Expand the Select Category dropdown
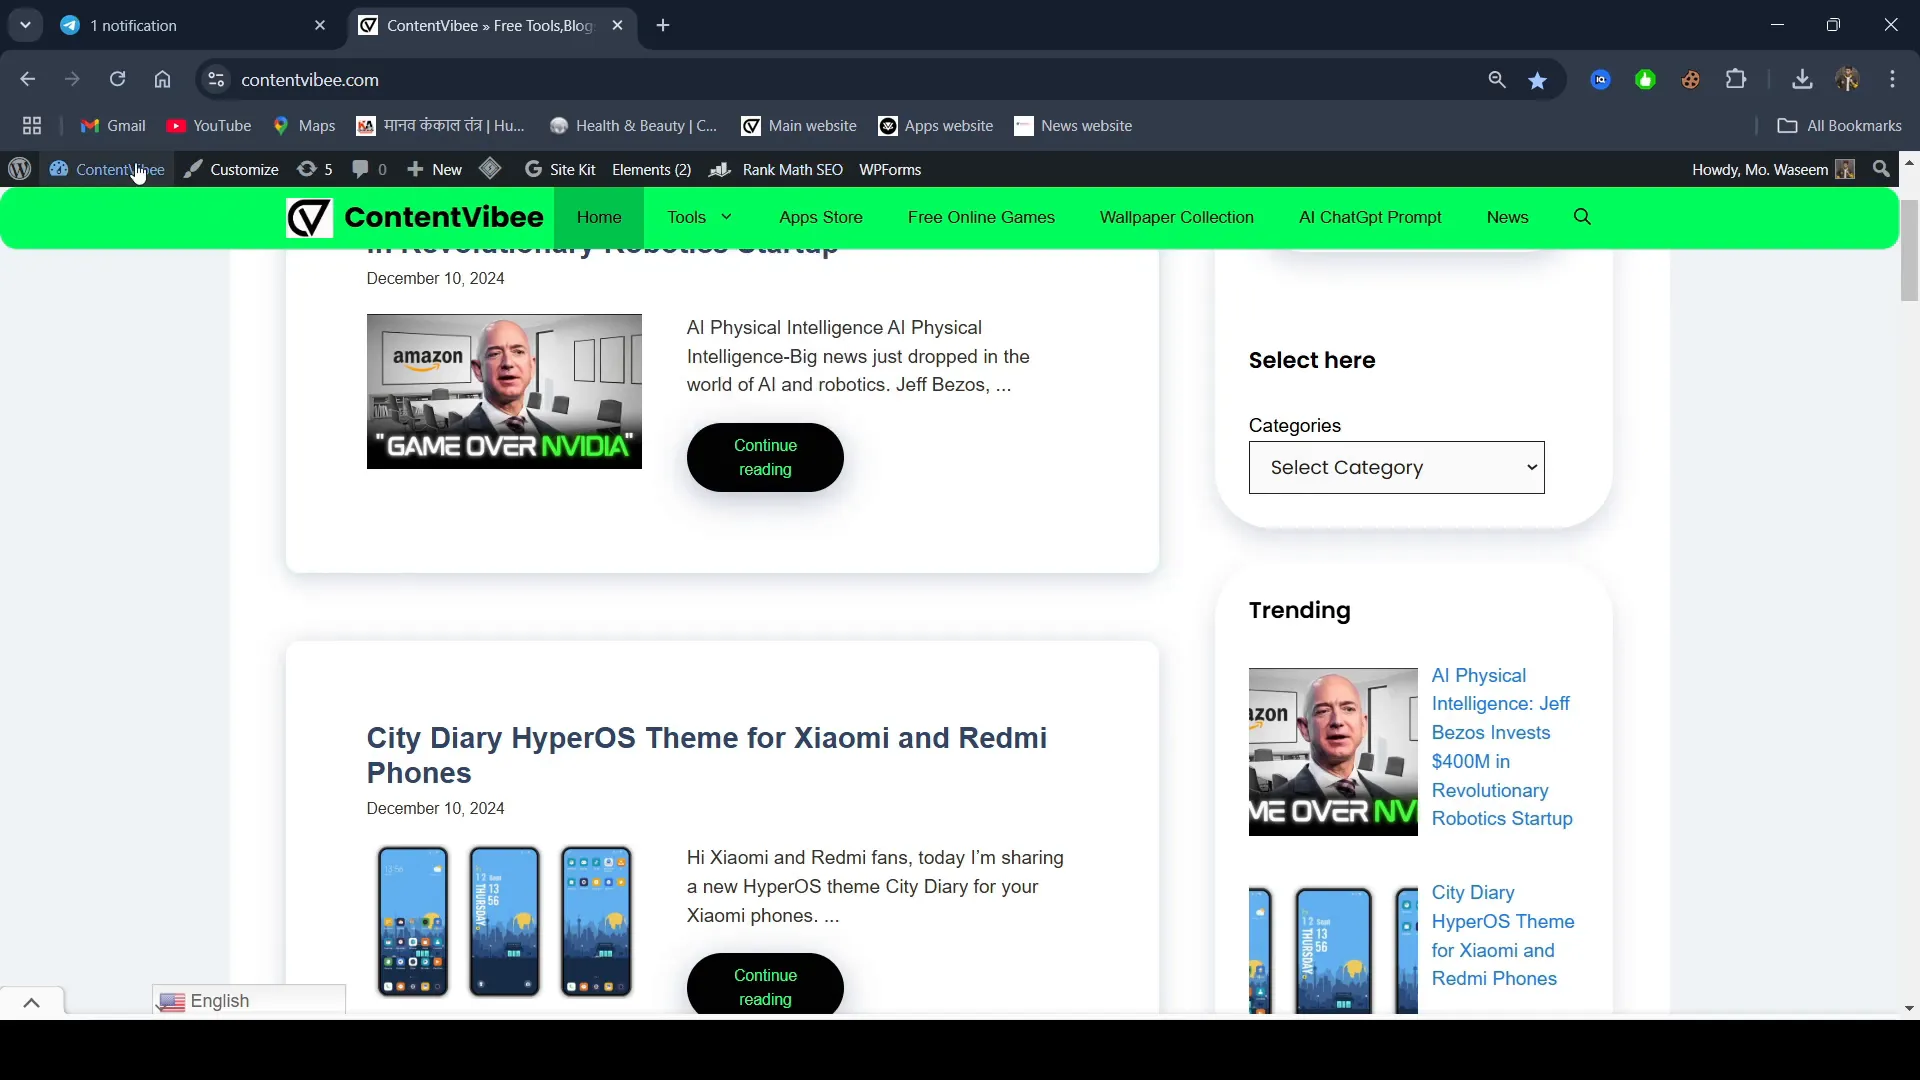The image size is (1920, 1080). (1396, 468)
